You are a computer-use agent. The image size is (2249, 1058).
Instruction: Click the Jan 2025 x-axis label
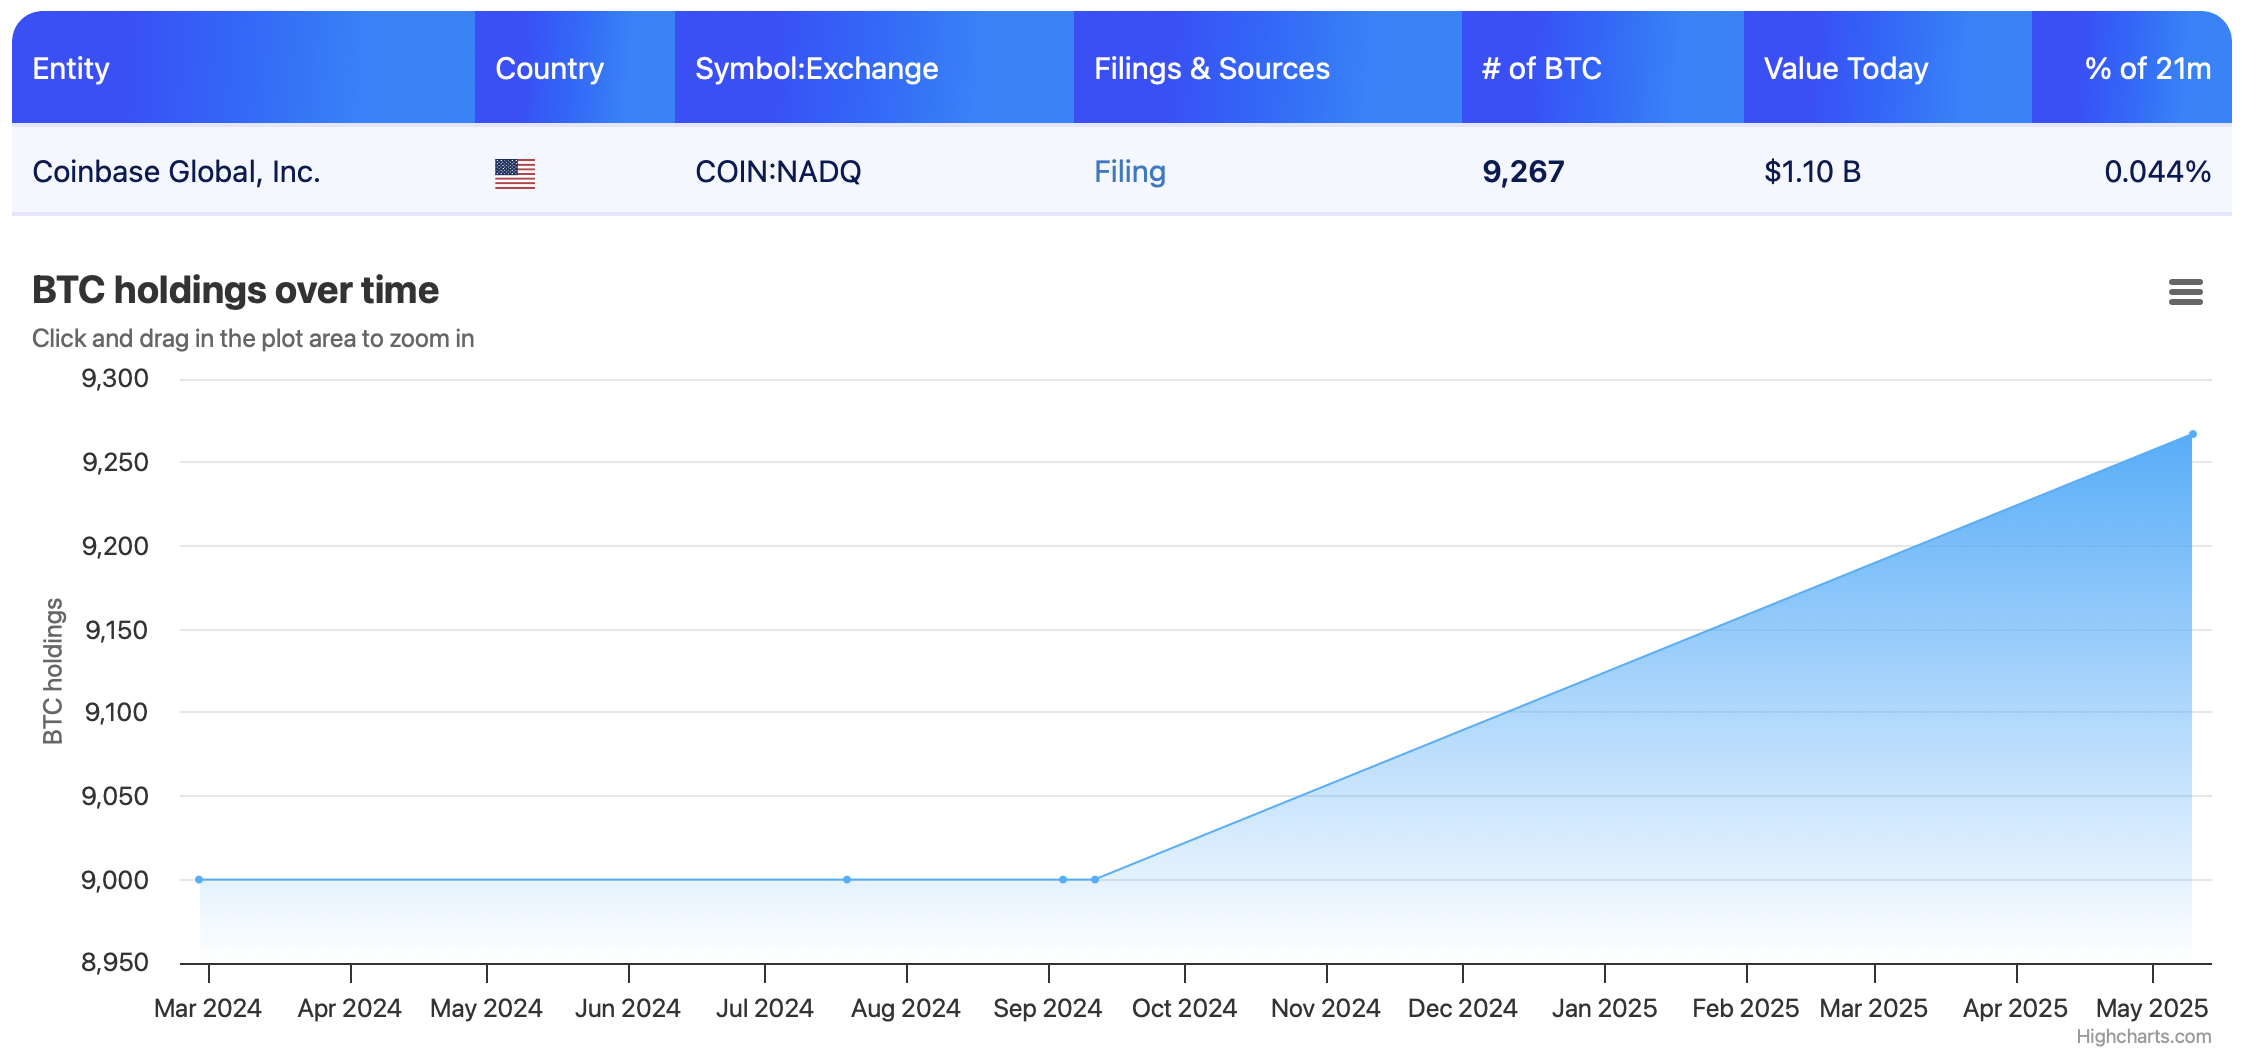1604,1008
